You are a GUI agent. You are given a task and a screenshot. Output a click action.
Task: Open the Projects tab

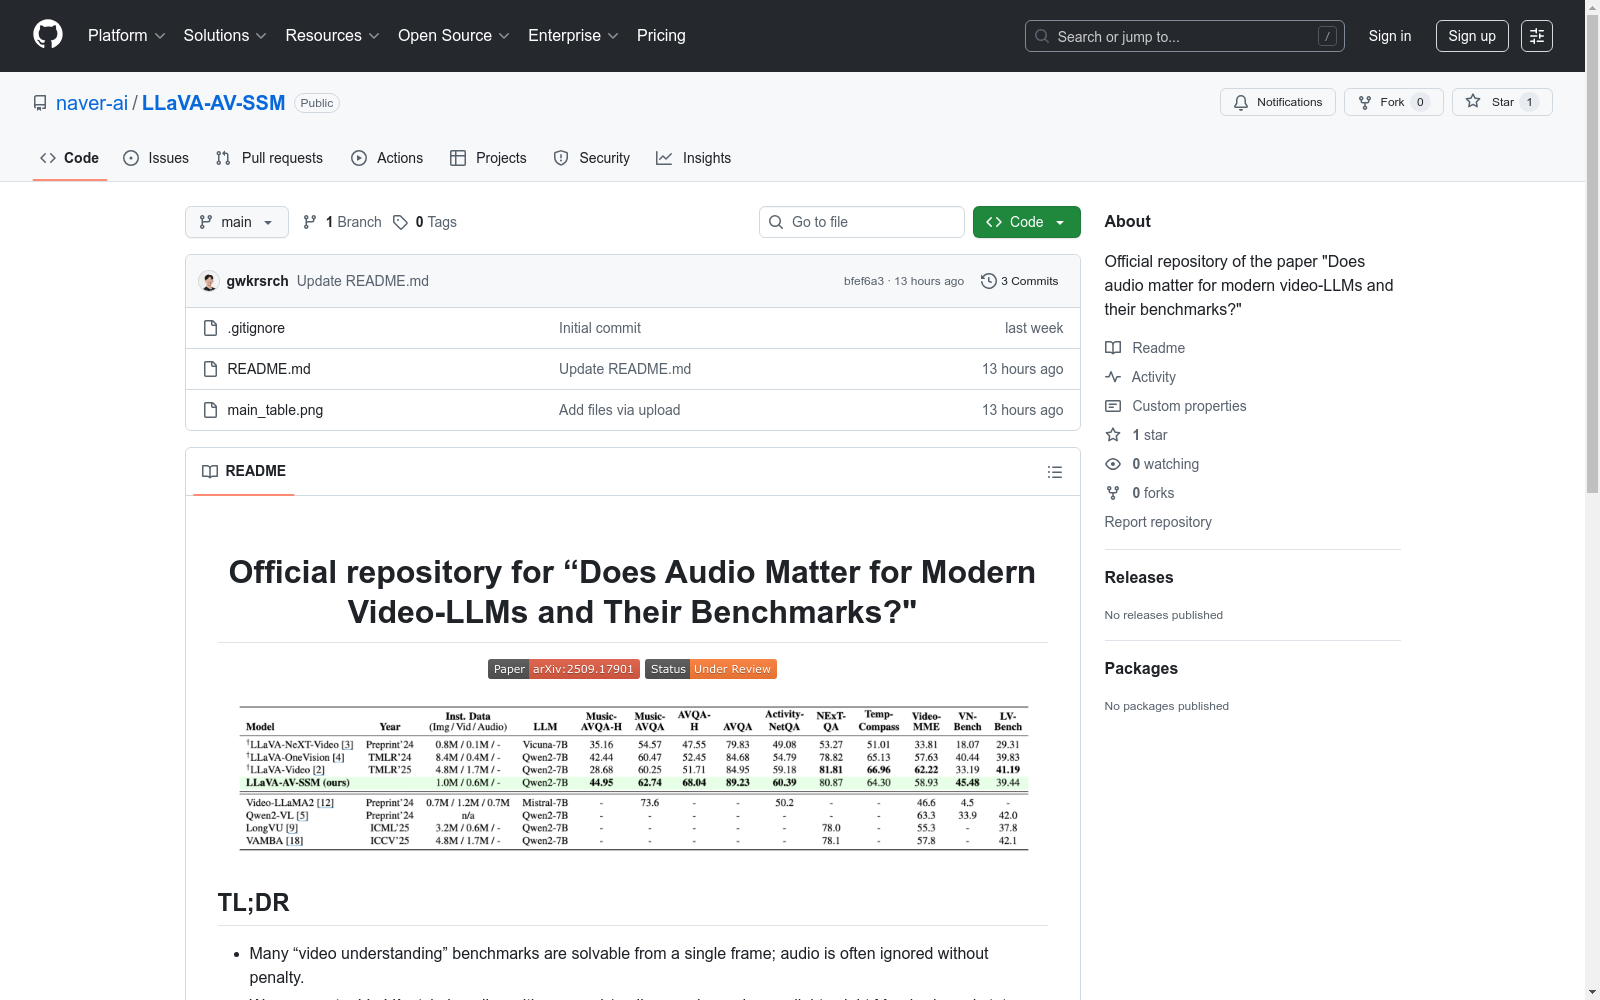click(x=488, y=158)
